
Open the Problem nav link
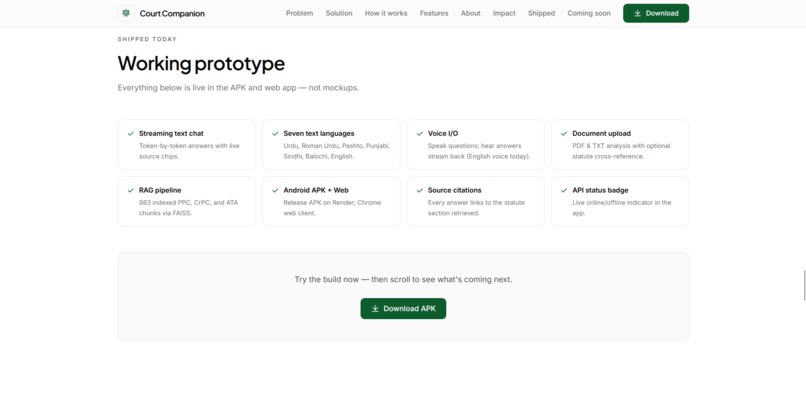299,13
